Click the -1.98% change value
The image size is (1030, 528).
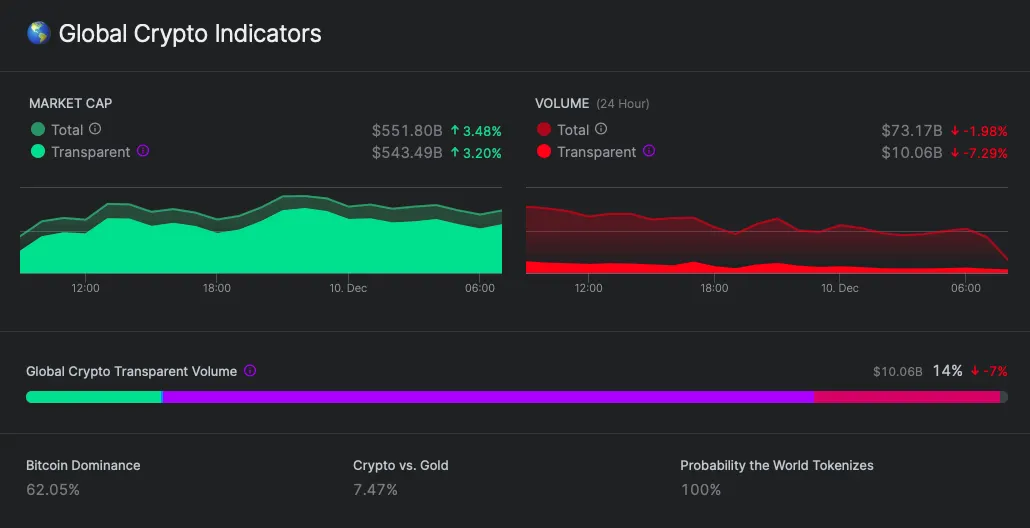[x=985, y=131]
